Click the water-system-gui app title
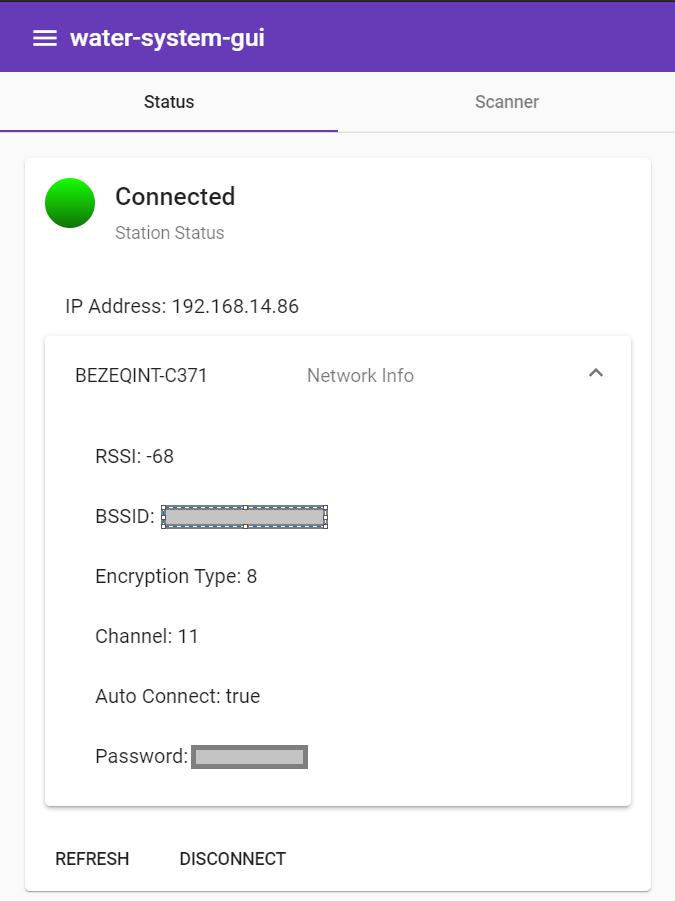Image resolution: width=675 pixels, height=901 pixels. point(167,38)
